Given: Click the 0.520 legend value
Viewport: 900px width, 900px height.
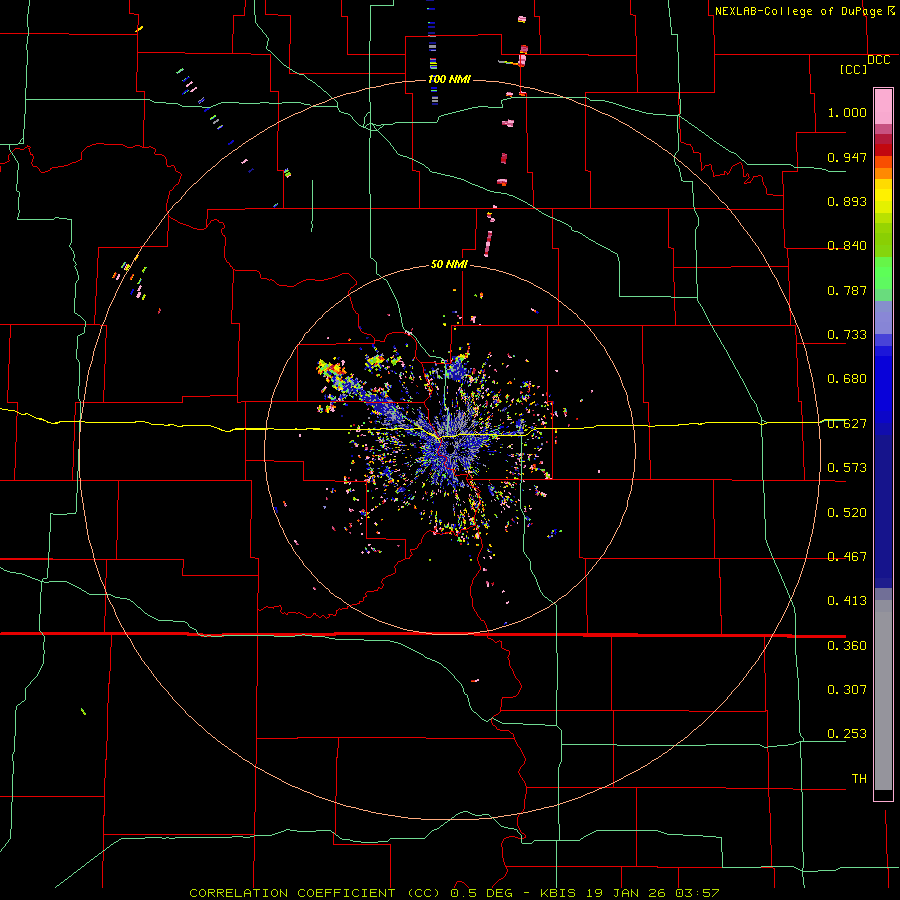Looking at the screenshot, I should click(847, 513).
